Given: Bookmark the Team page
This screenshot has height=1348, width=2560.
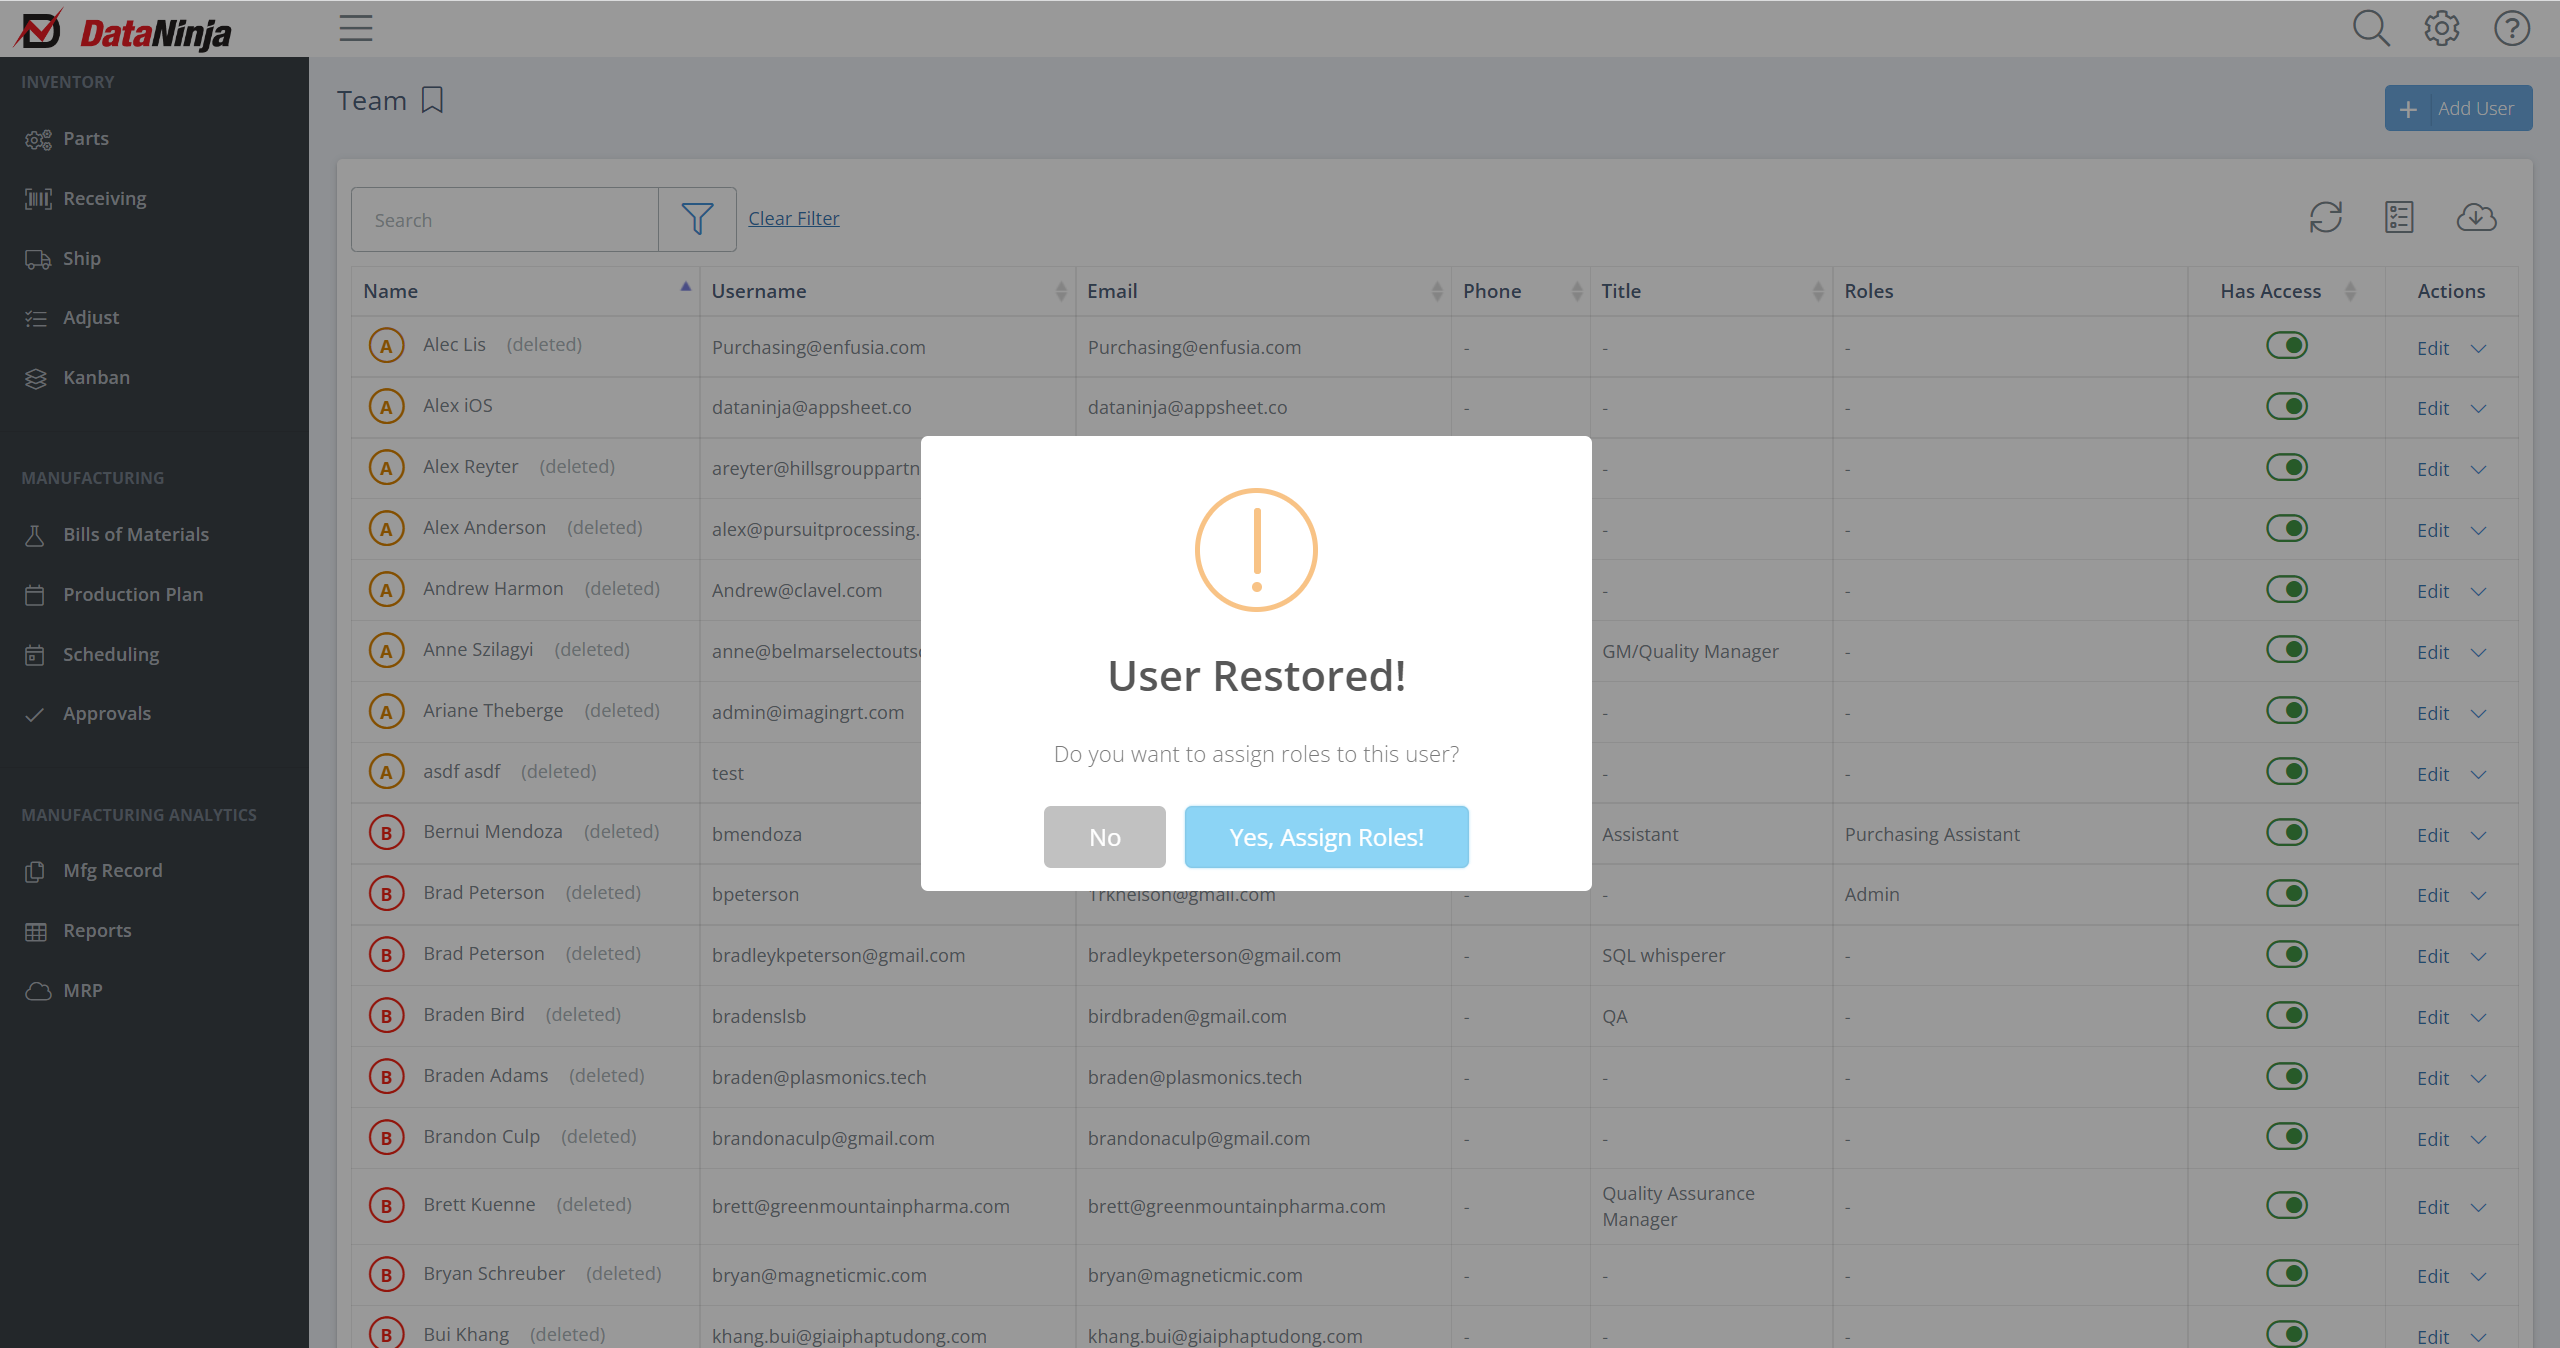Looking at the screenshot, I should 432,100.
